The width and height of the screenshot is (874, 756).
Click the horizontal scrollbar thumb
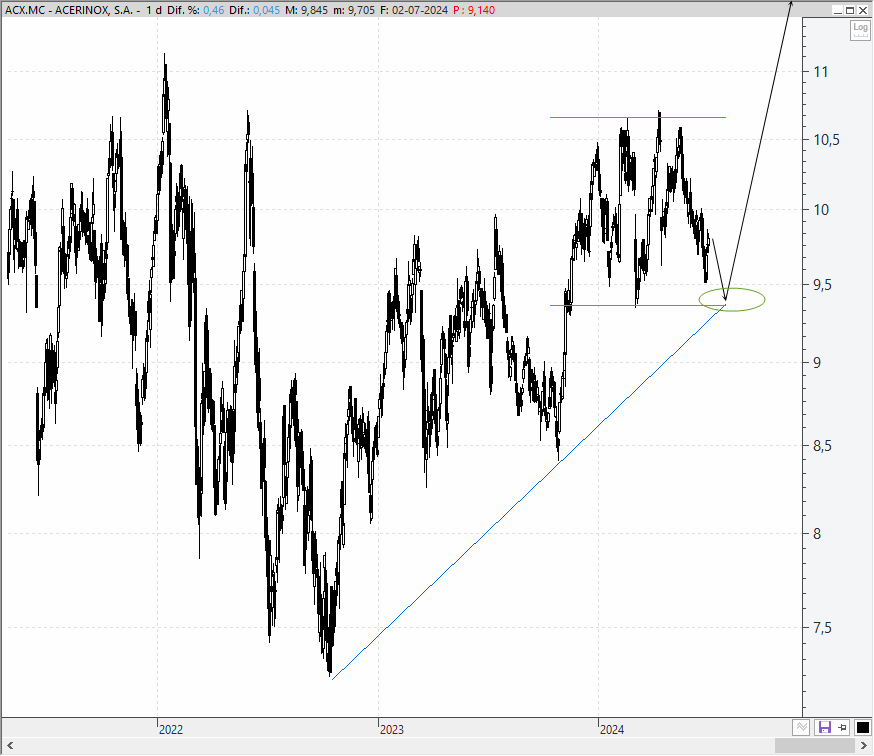(x=814, y=745)
